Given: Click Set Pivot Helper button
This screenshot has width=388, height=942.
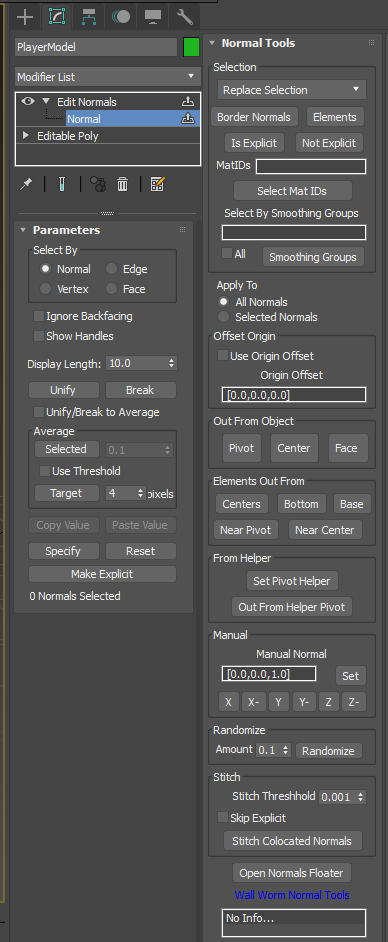Looking at the screenshot, I should click(x=292, y=581).
